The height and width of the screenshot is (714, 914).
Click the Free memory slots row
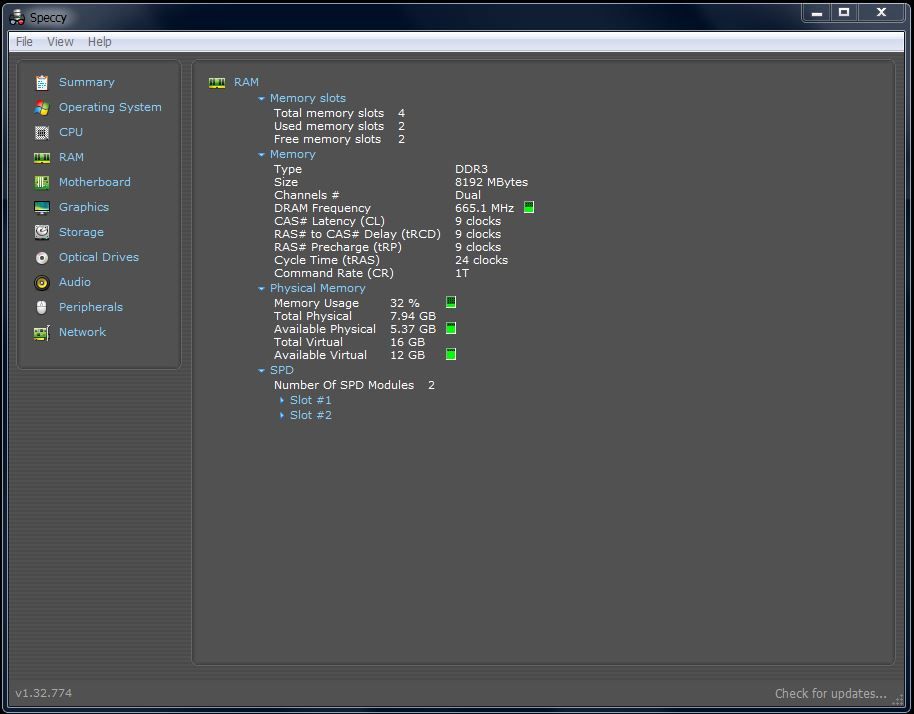[x=339, y=139]
